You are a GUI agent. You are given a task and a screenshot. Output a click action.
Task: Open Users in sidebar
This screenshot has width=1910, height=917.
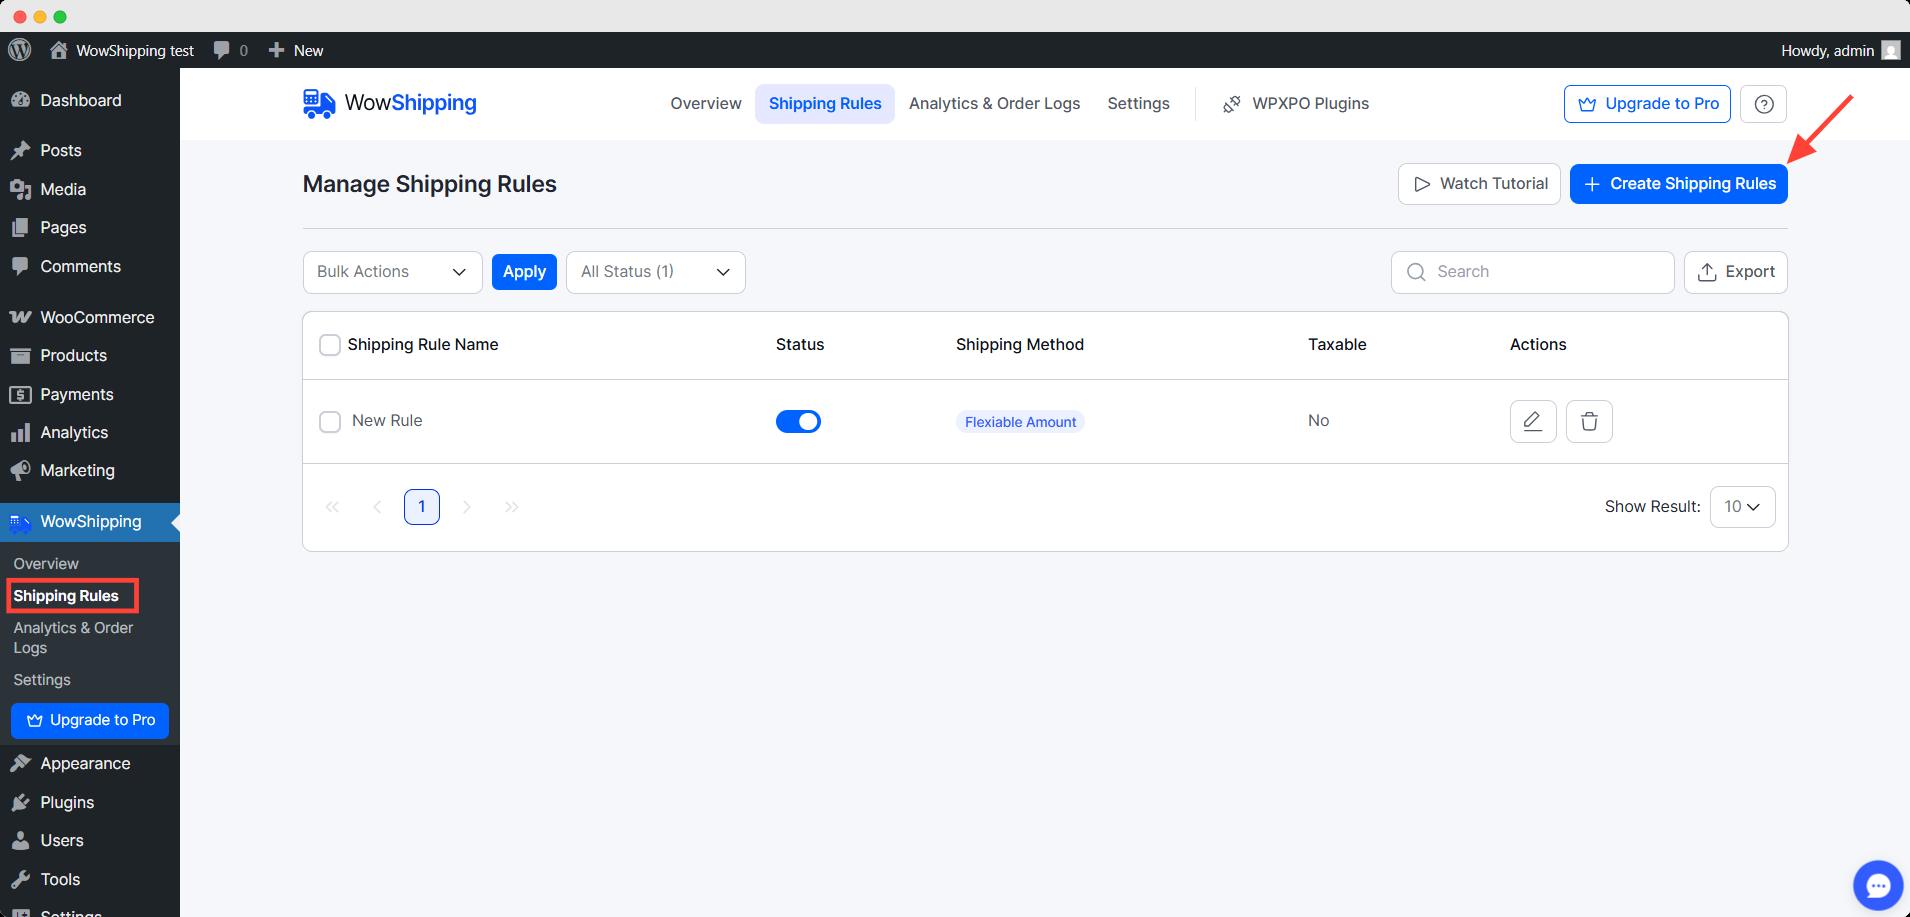[90, 840]
